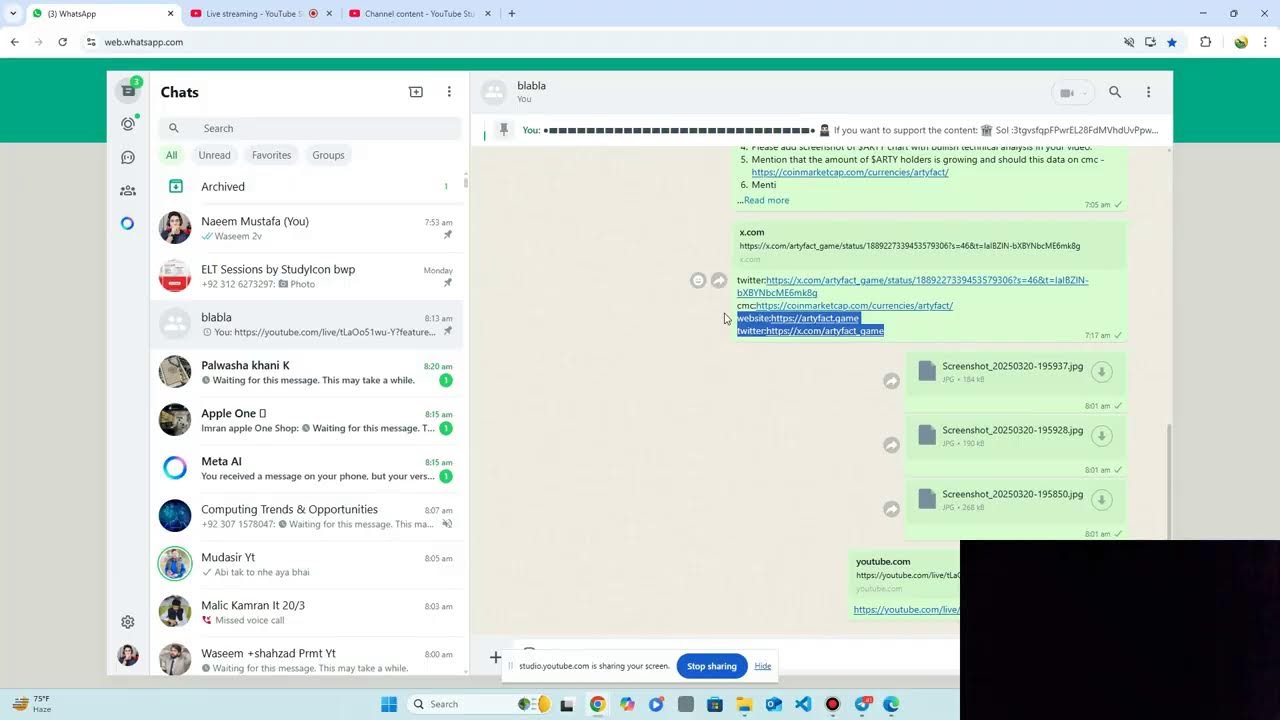Screen dimensions: 1280x720
Task: Forward the x.com link message
Action: coord(719,281)
